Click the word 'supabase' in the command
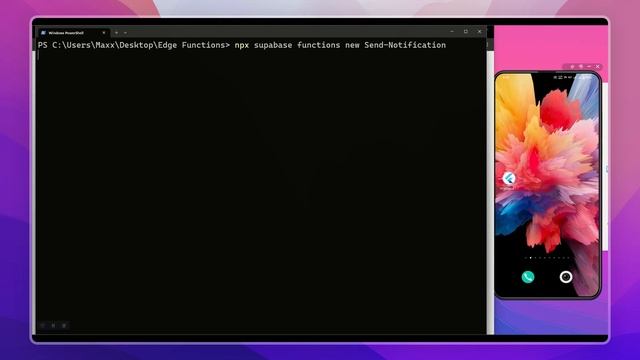The height and width of the screenshot is (360, 640). tap(273, 45)
